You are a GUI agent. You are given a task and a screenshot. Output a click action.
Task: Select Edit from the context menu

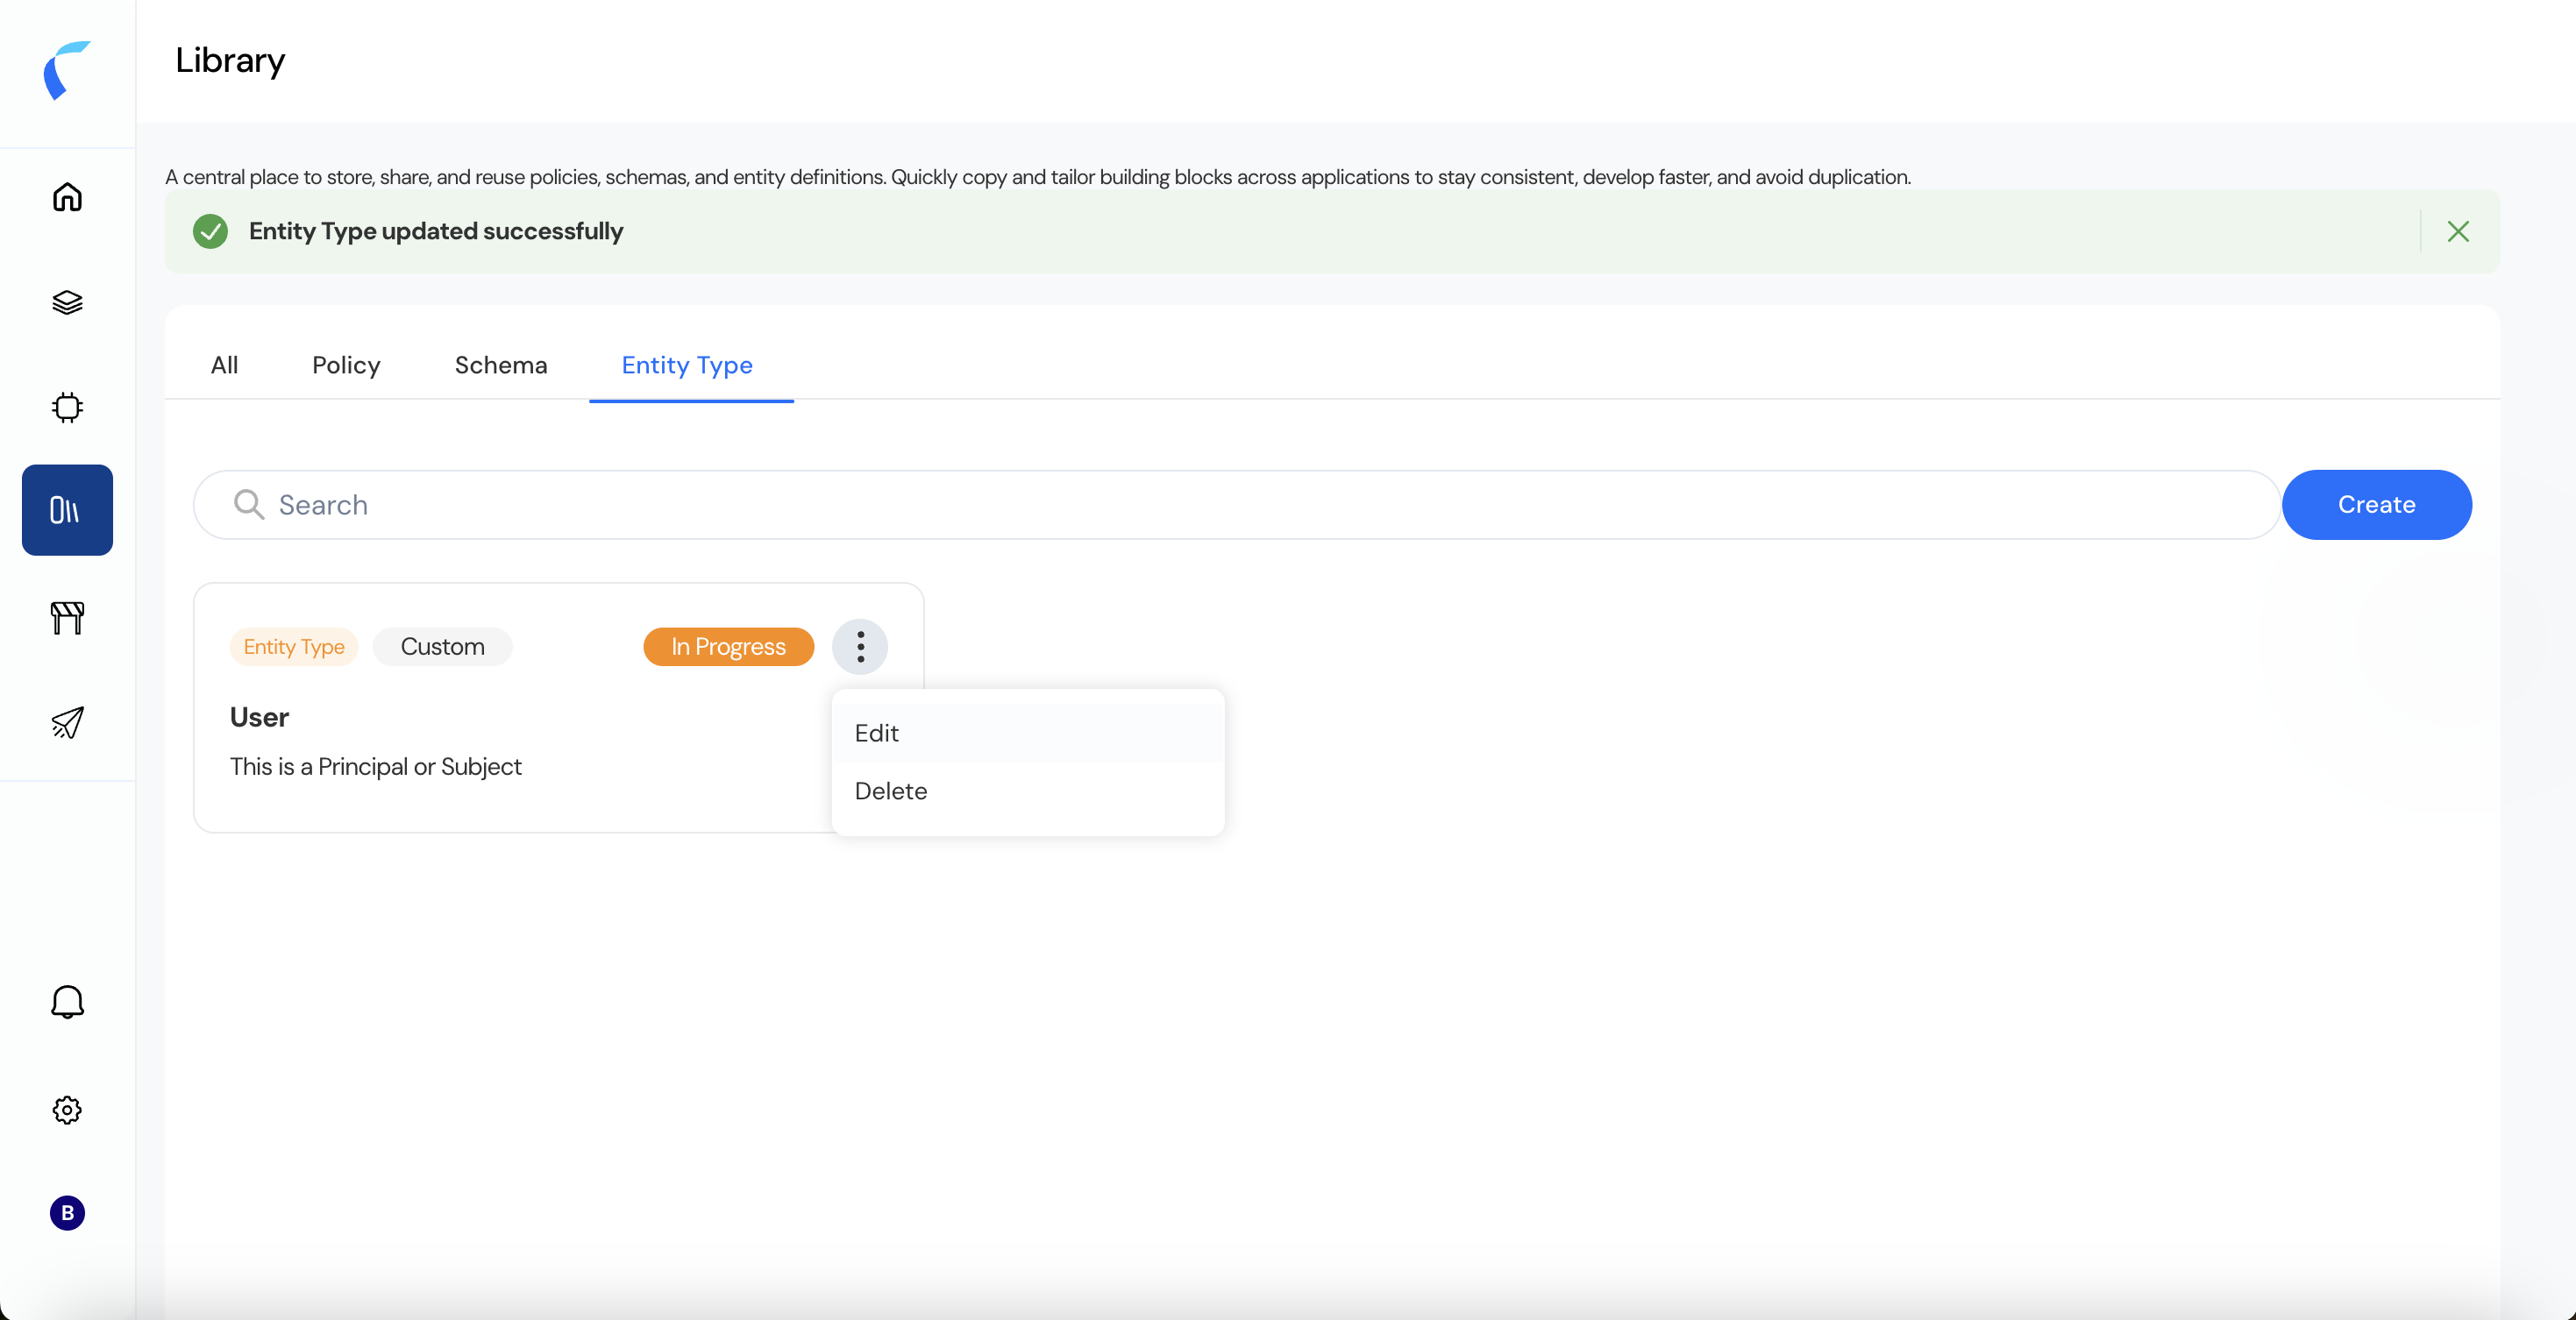pos(877,733)
